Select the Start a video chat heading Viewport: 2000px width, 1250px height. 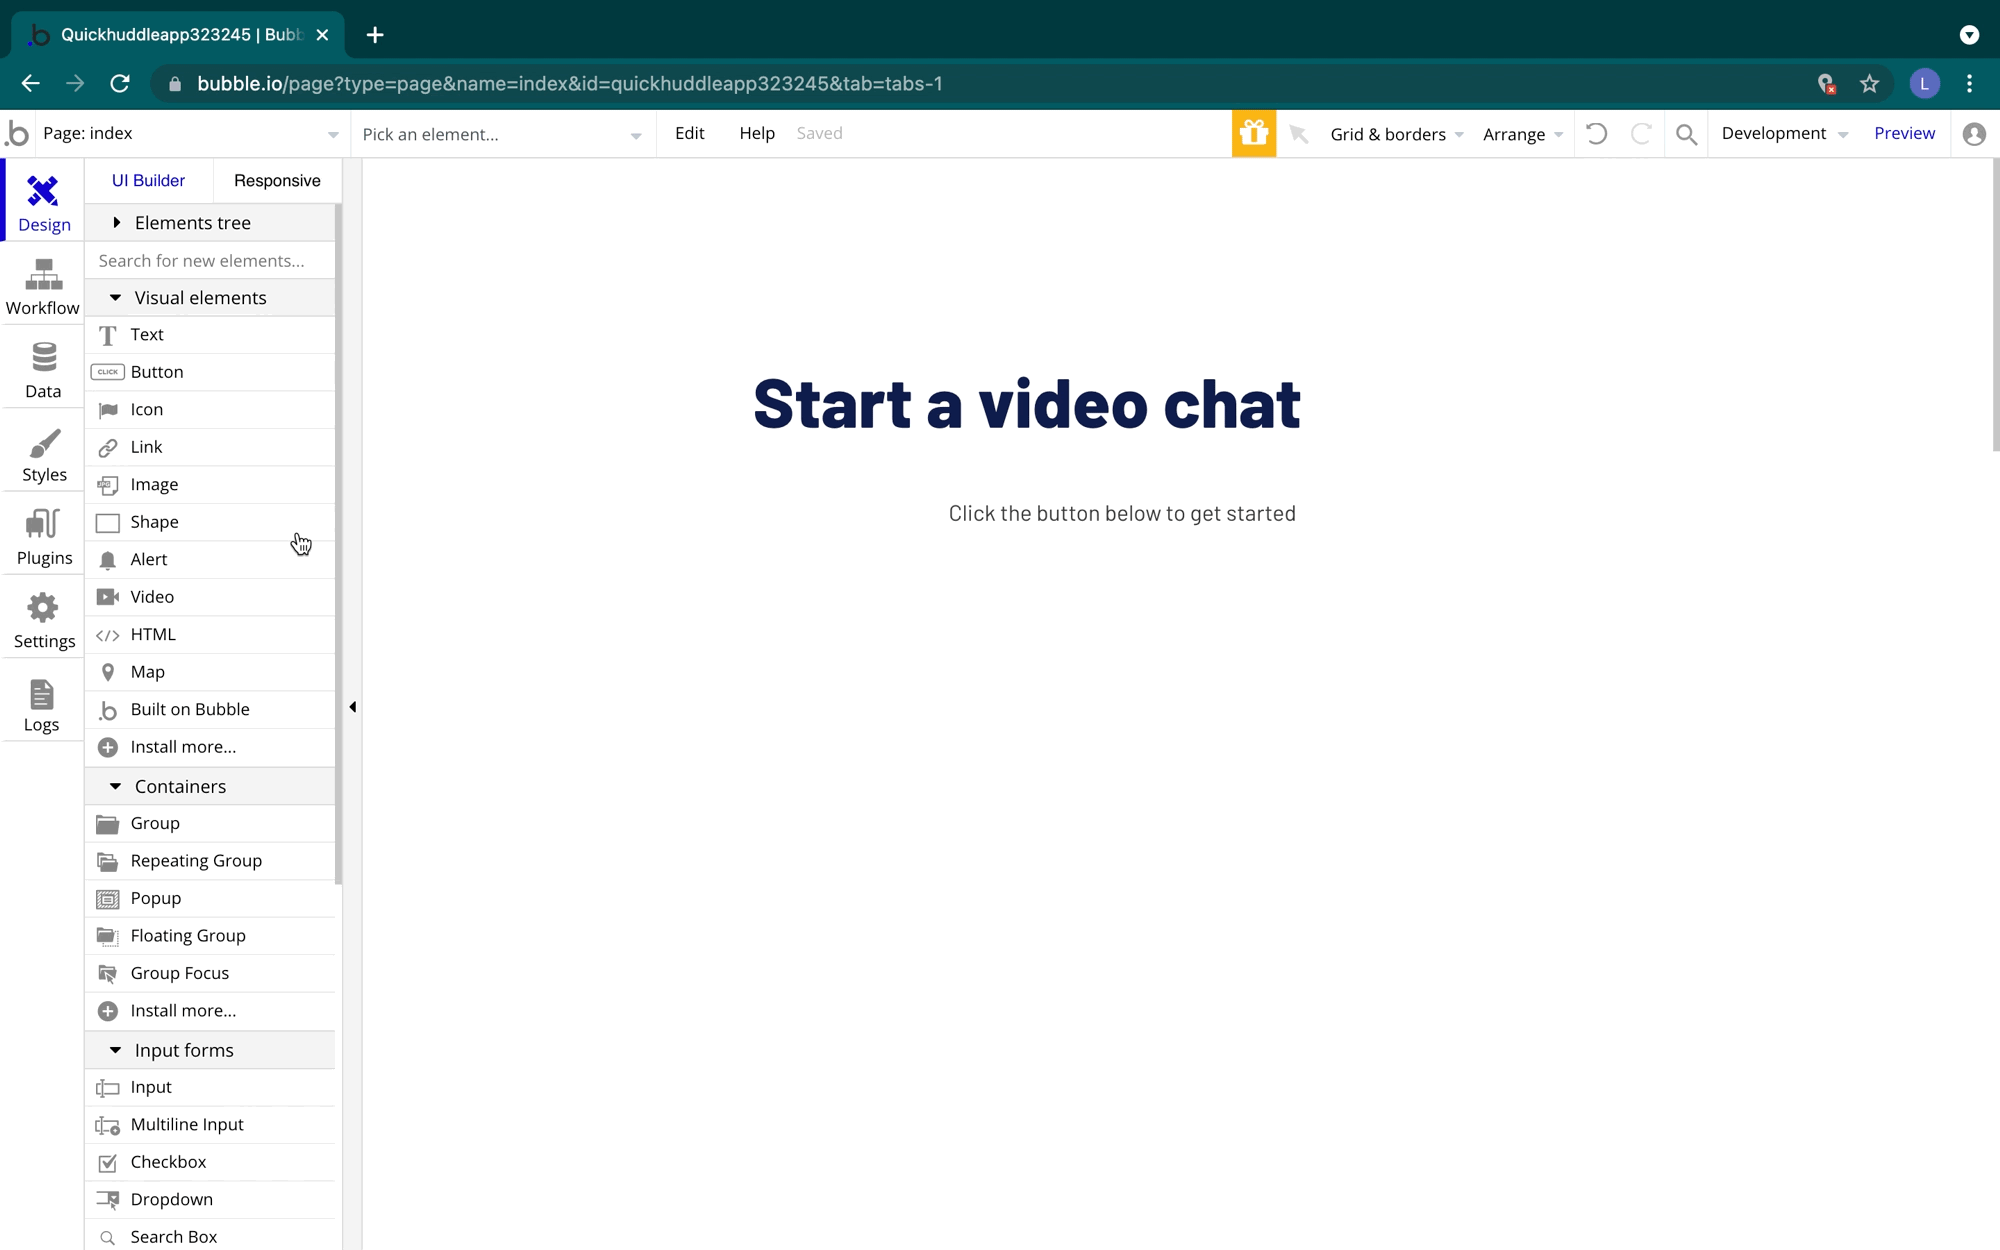point(1026,405)
